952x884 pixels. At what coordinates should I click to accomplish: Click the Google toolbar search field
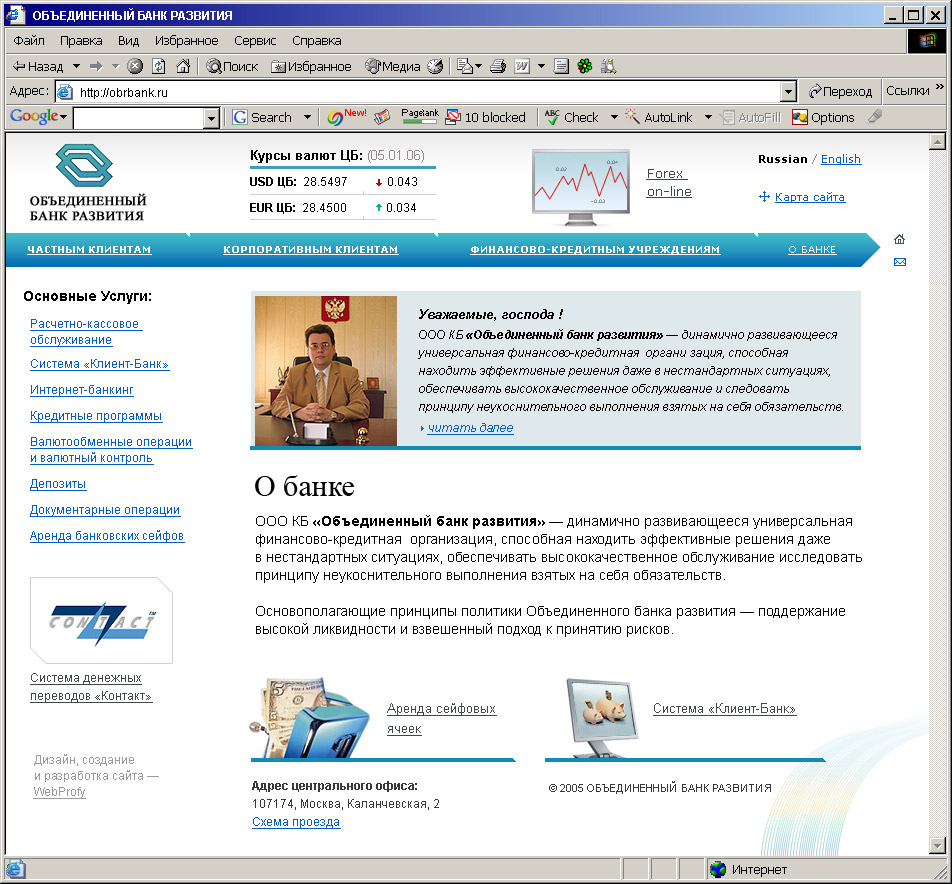coord(139,118)
